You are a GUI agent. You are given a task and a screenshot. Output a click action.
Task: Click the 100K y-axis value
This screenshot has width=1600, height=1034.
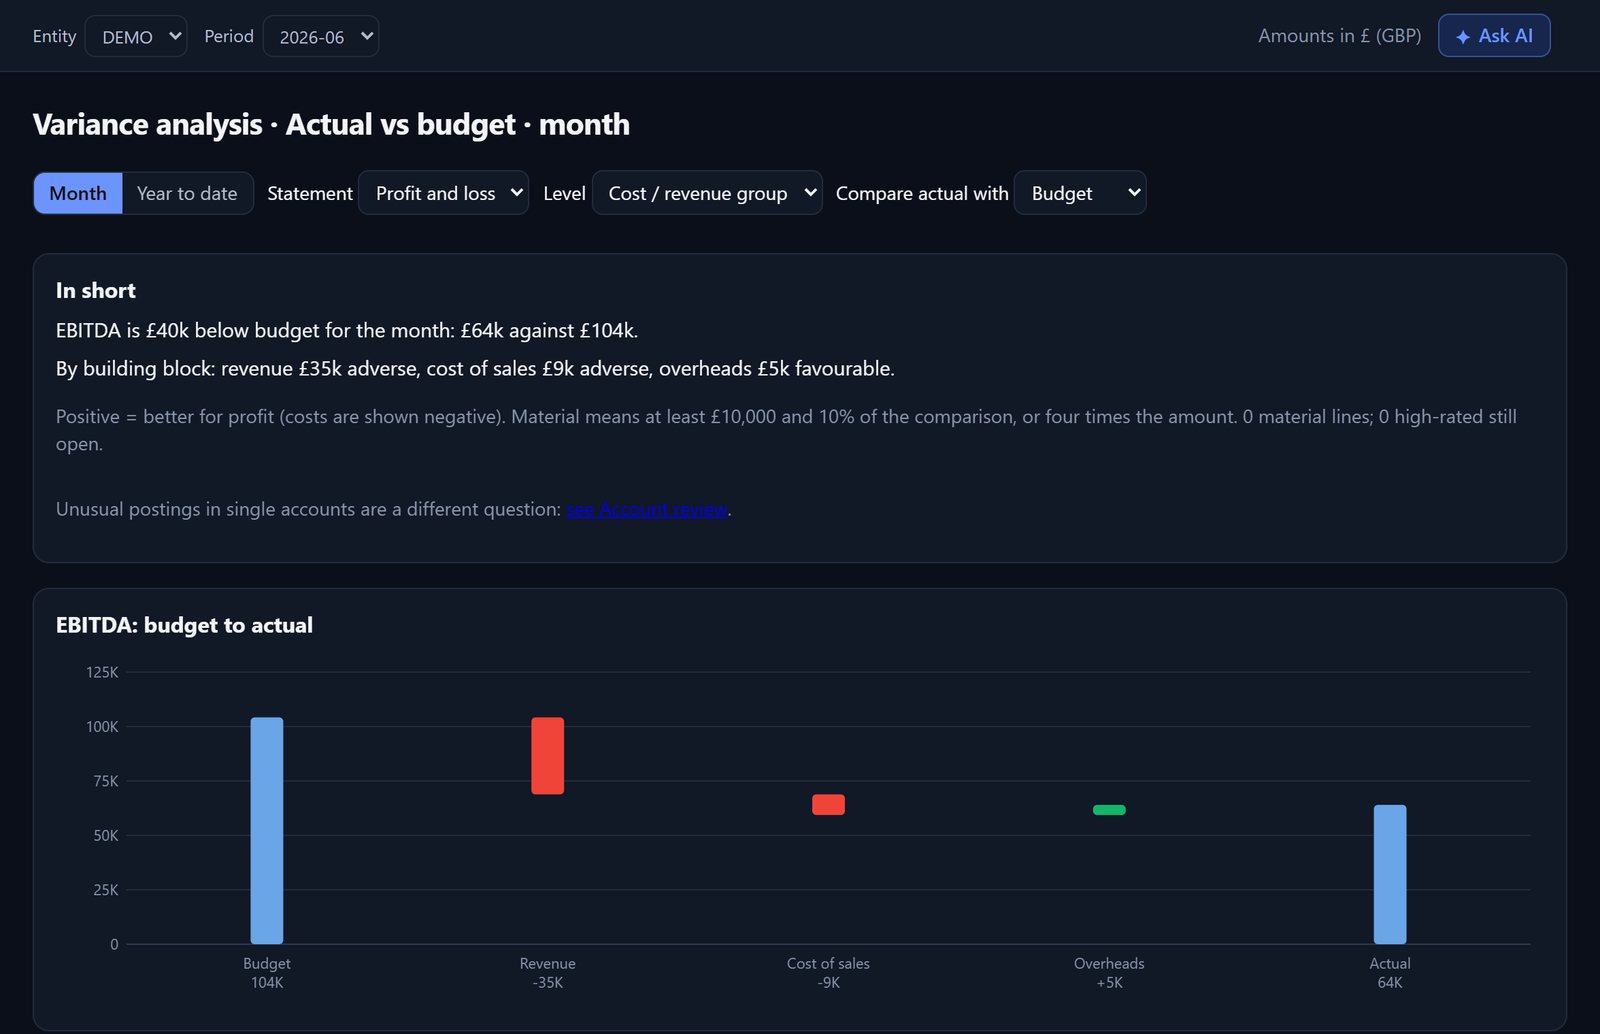pos(102,727)
